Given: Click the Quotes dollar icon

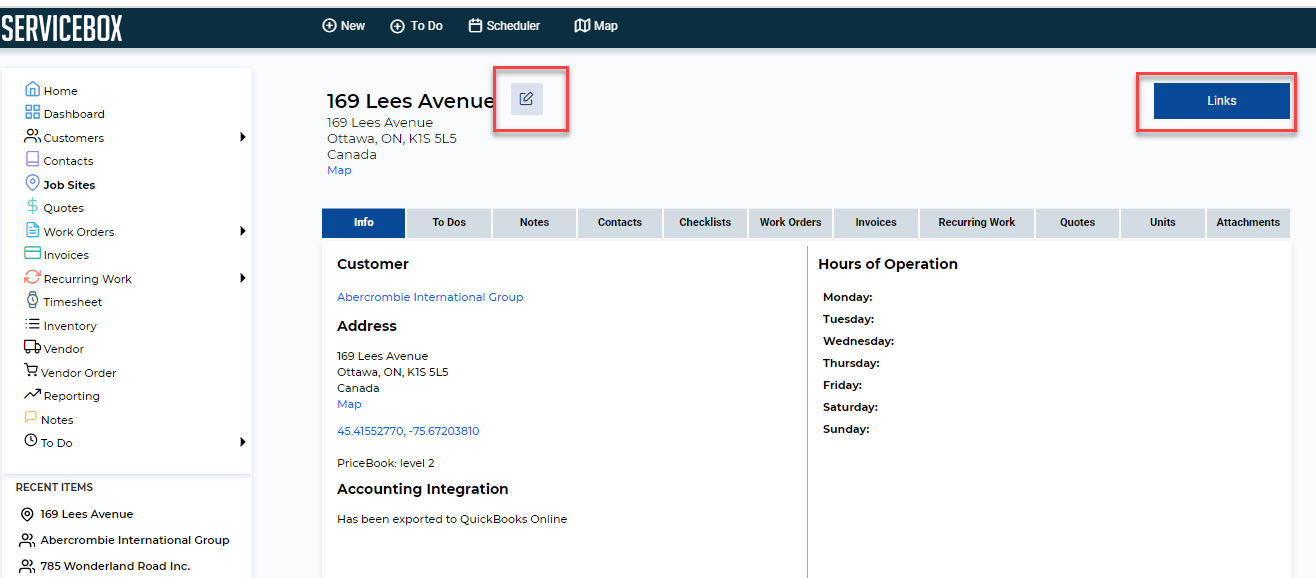Looking at the screenshot, I should coord(32,207).
